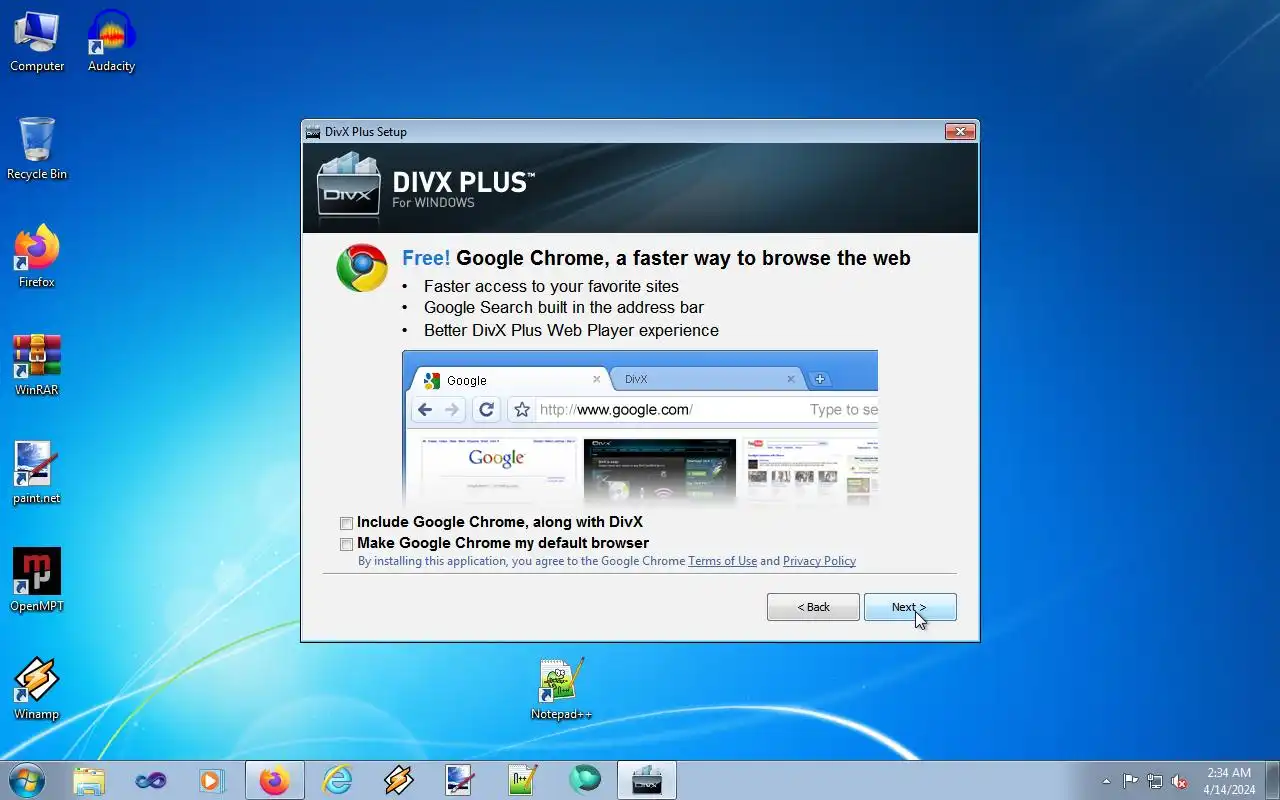Open the Computer desktop icon
1280x800 pixels.
click(37, 42)
